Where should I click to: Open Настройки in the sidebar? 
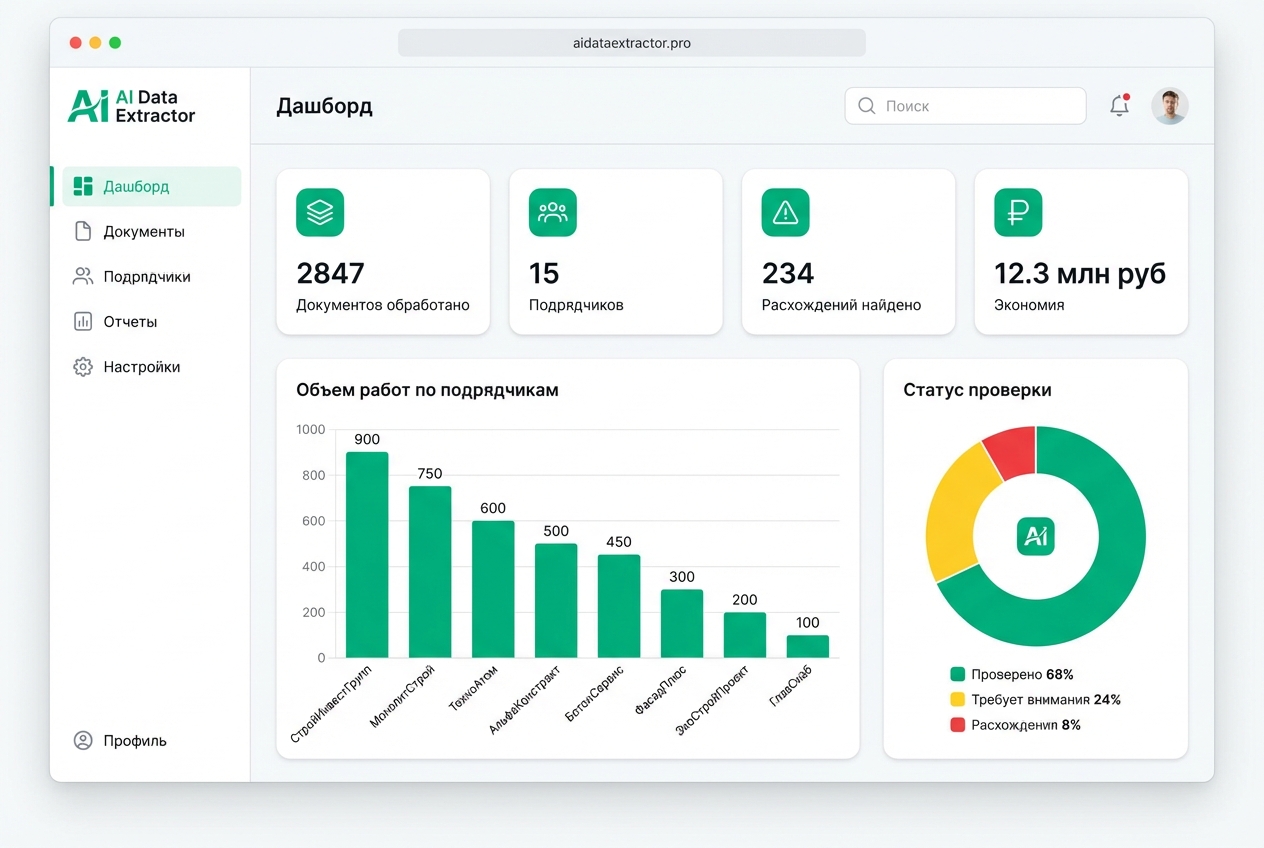point(141,367)
